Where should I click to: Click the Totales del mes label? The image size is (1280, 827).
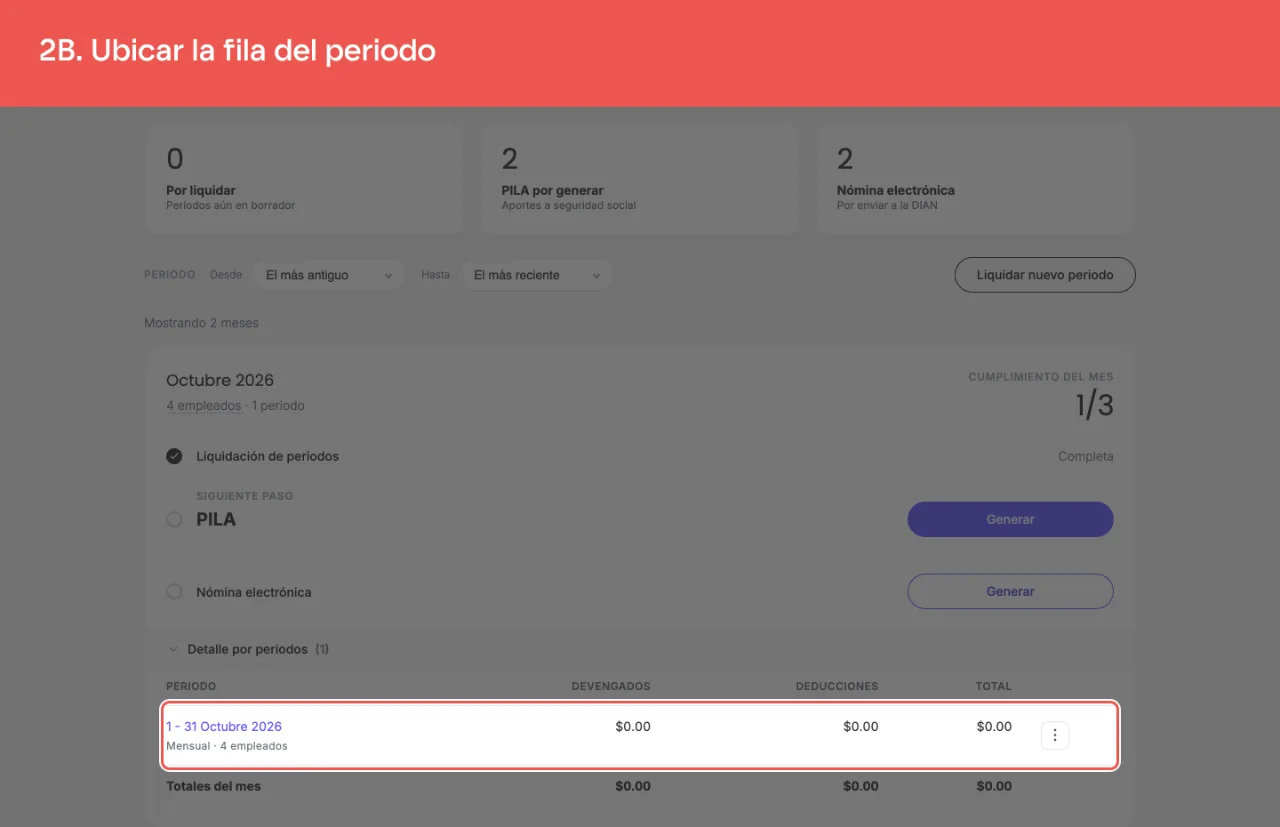213,786
